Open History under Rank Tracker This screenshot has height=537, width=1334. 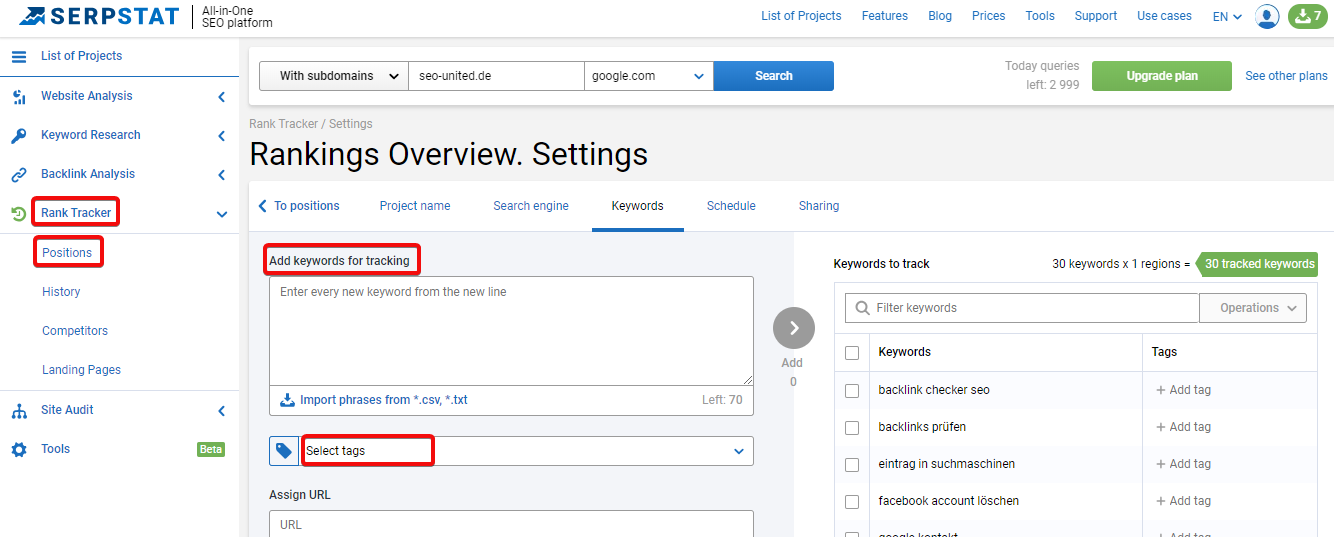pos(61,292)
